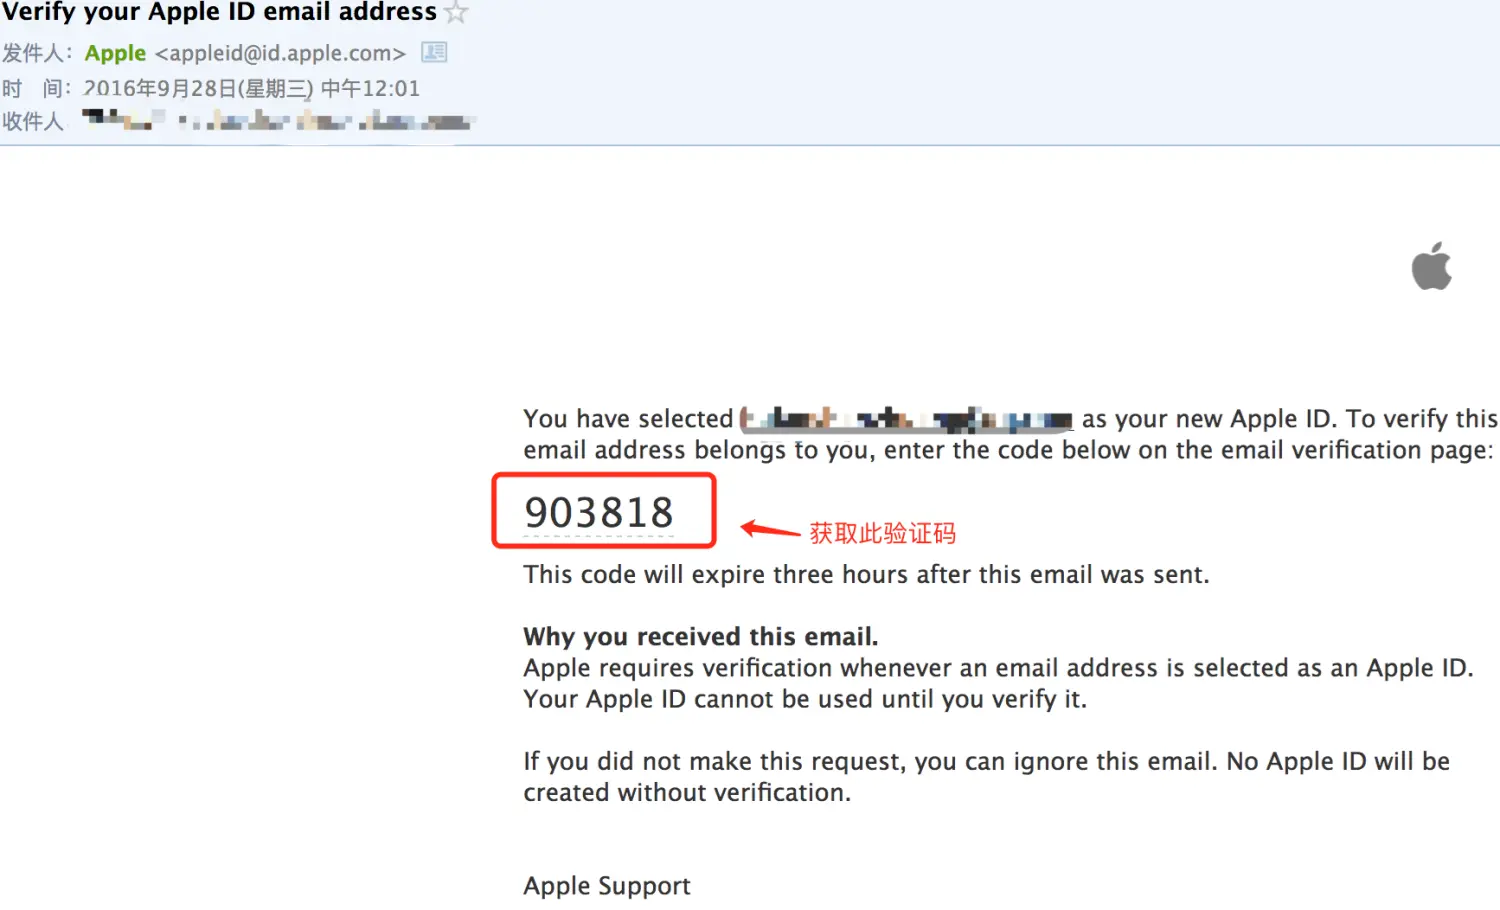Click the 发件人 label
The height and width of the screenshot is (910, 1500).
tap(36, 53)
